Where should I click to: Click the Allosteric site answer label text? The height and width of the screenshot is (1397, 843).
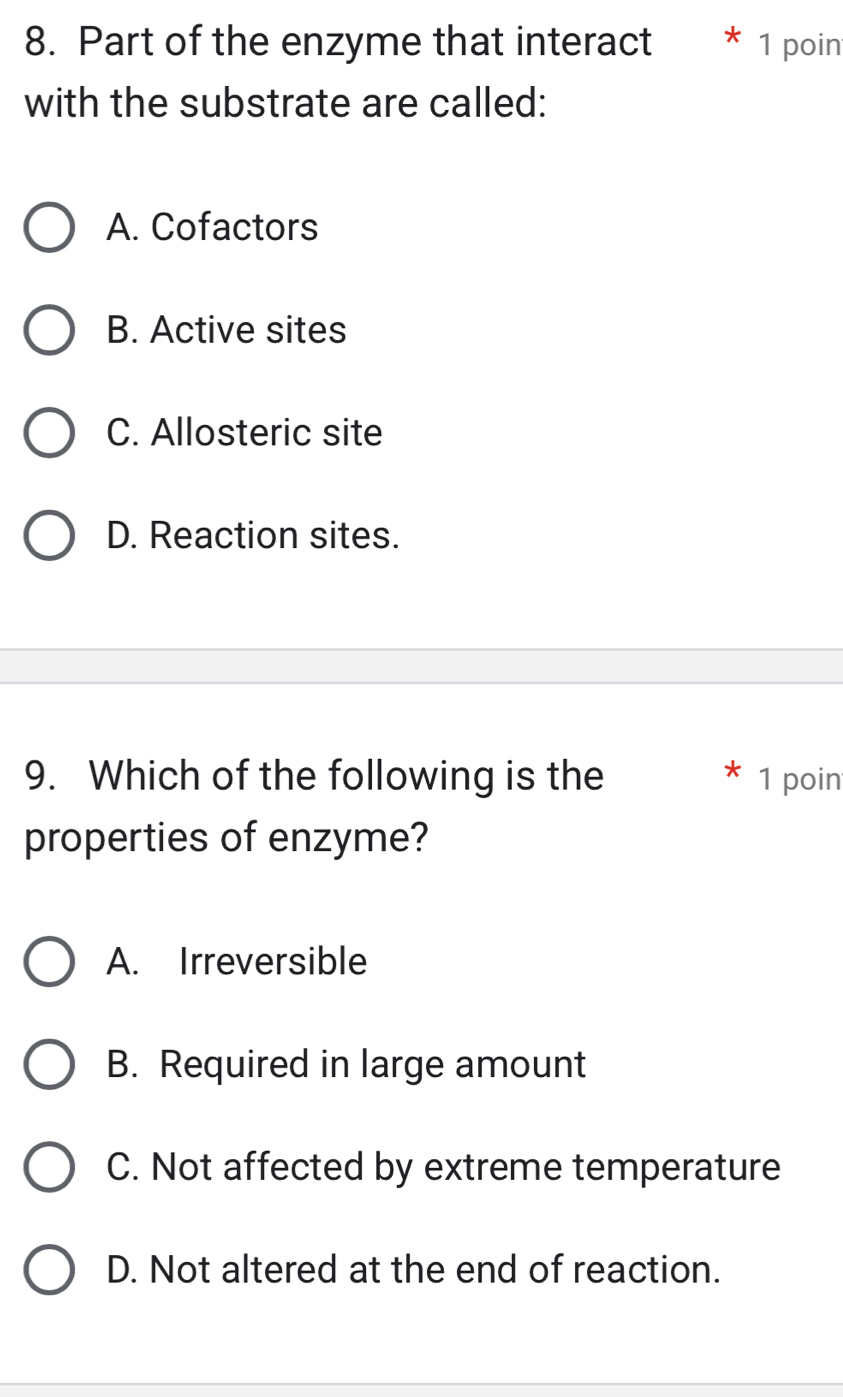pos(244,432)
